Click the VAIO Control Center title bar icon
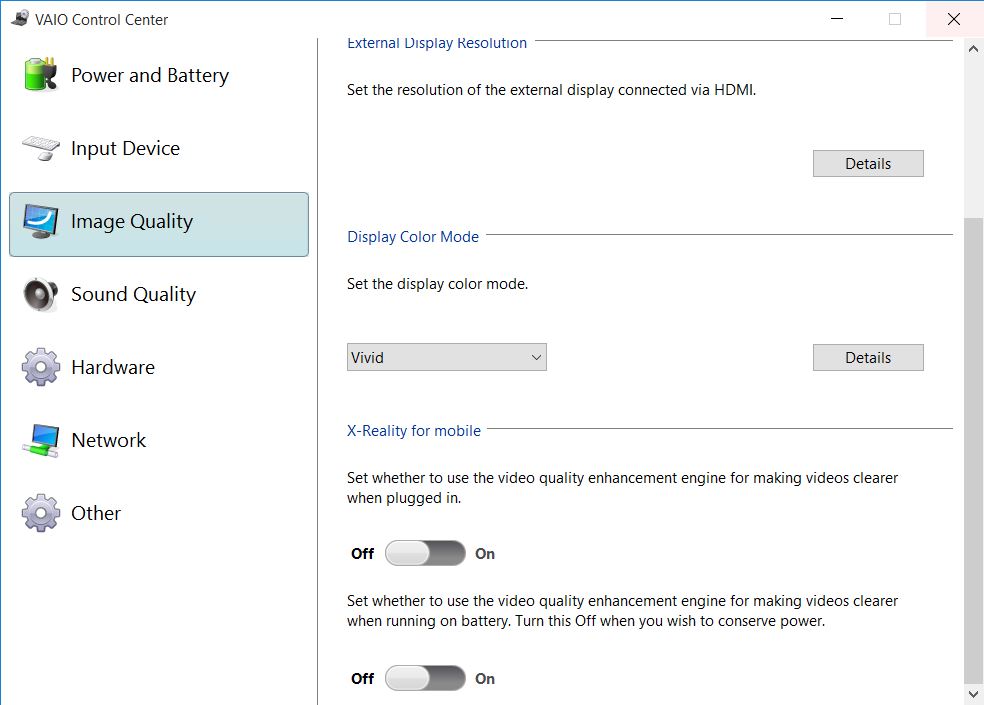Screen dimensions: 984x705 tap(20, 19)
